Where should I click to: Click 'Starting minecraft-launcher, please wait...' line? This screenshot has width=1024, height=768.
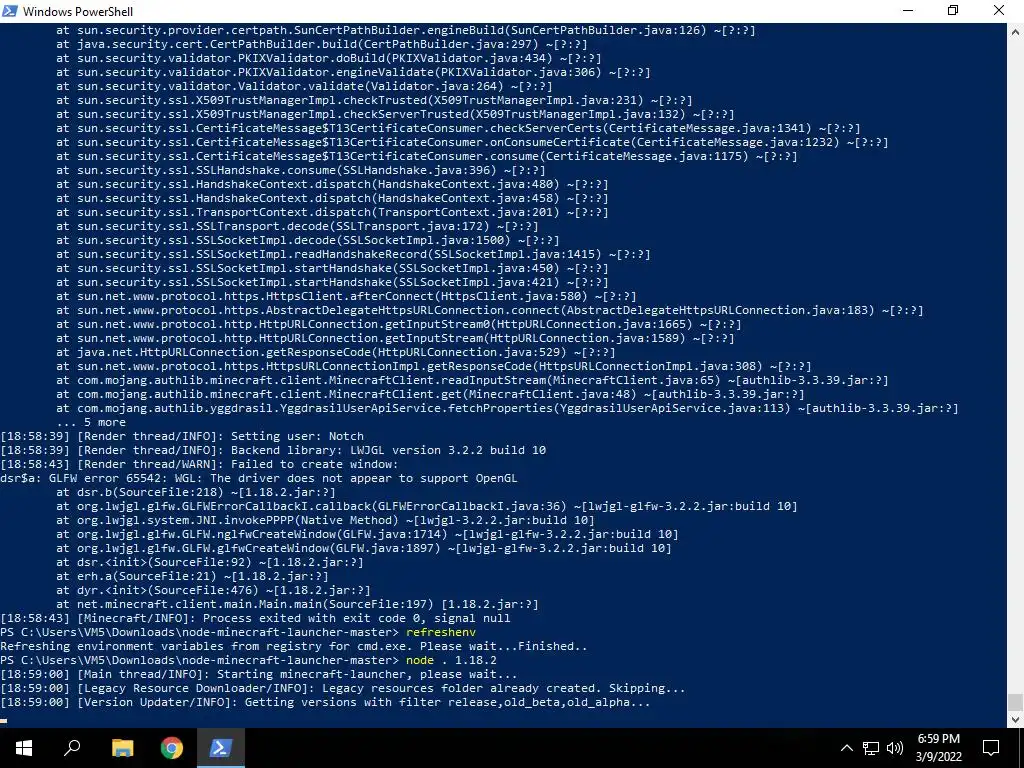point(259,674)
